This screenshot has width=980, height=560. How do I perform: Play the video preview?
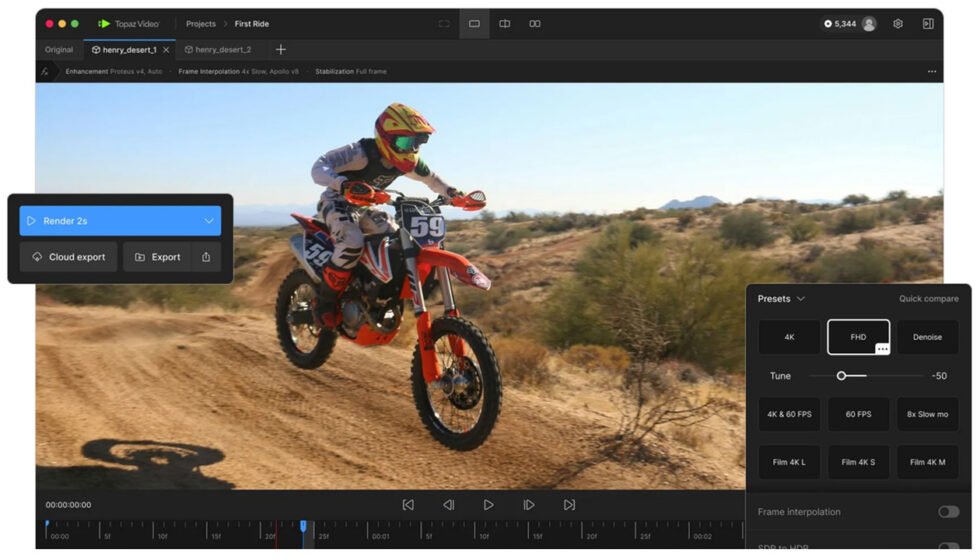[x=489, y=504]
